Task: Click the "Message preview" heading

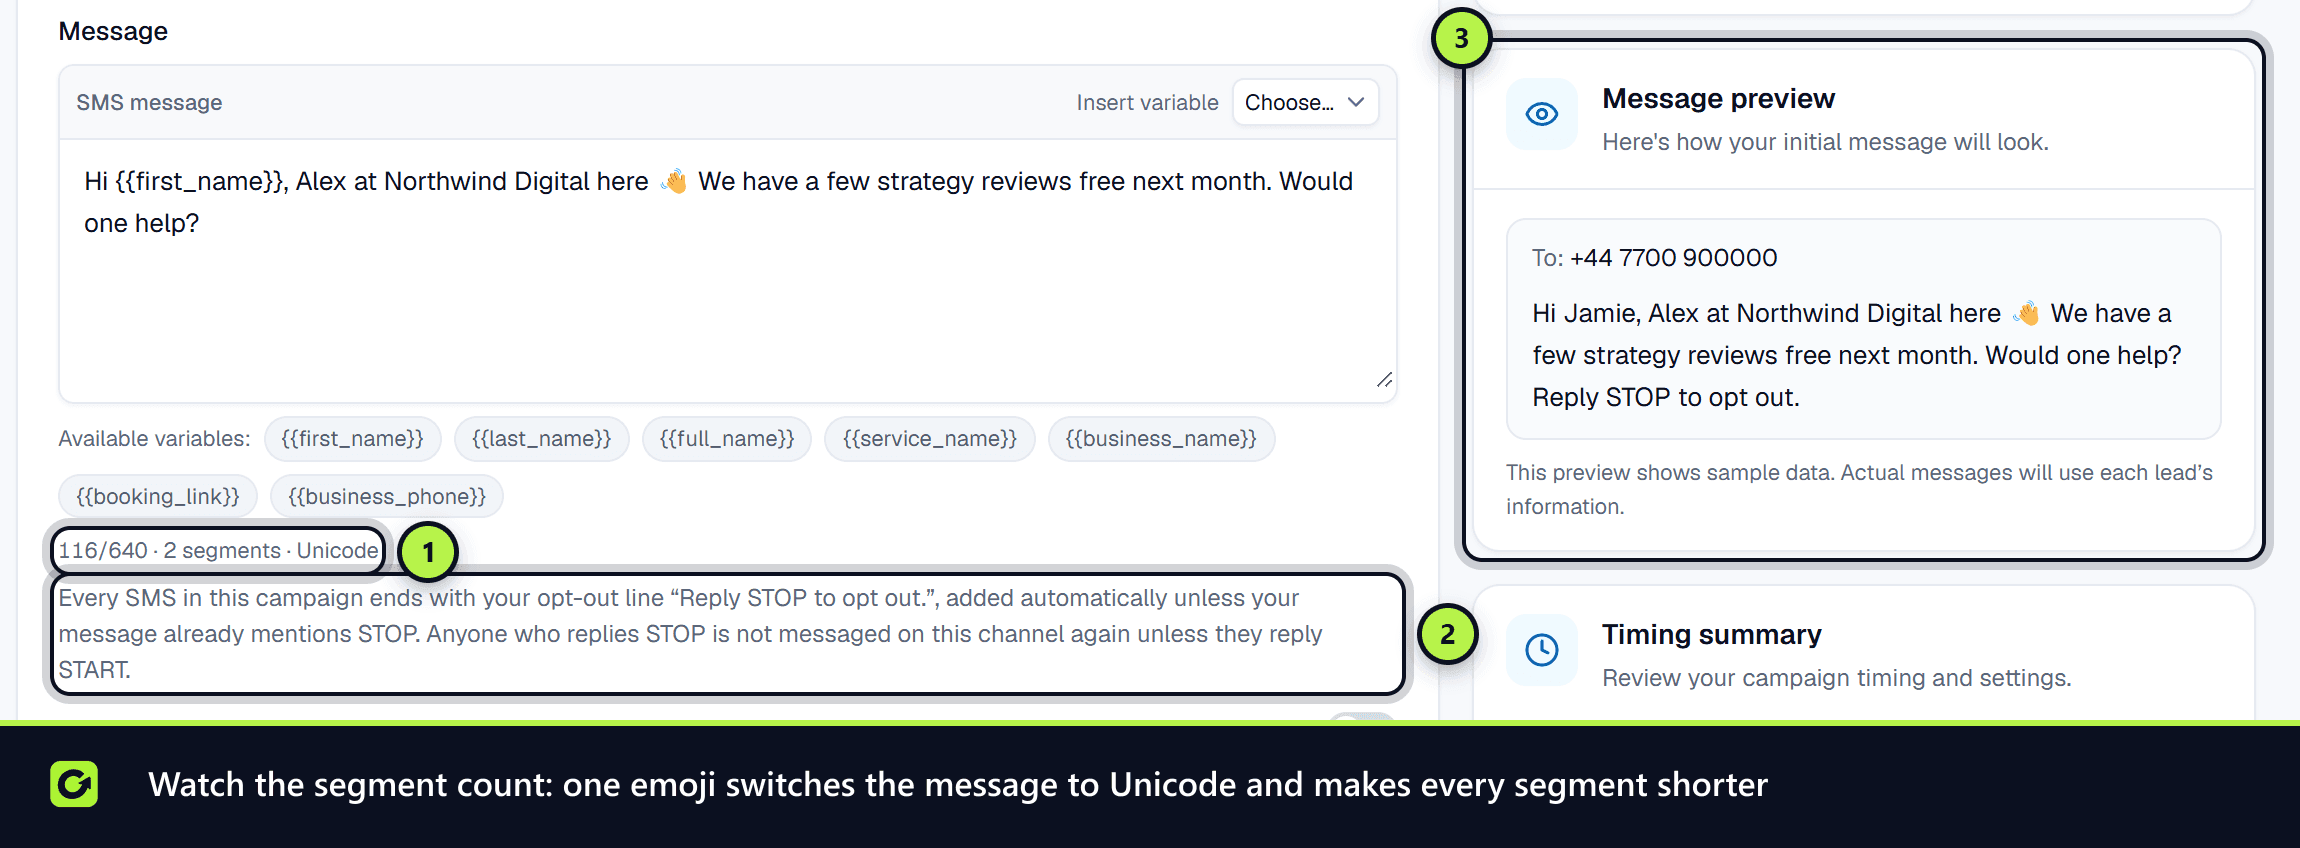Action: [x=1718, y=99]
